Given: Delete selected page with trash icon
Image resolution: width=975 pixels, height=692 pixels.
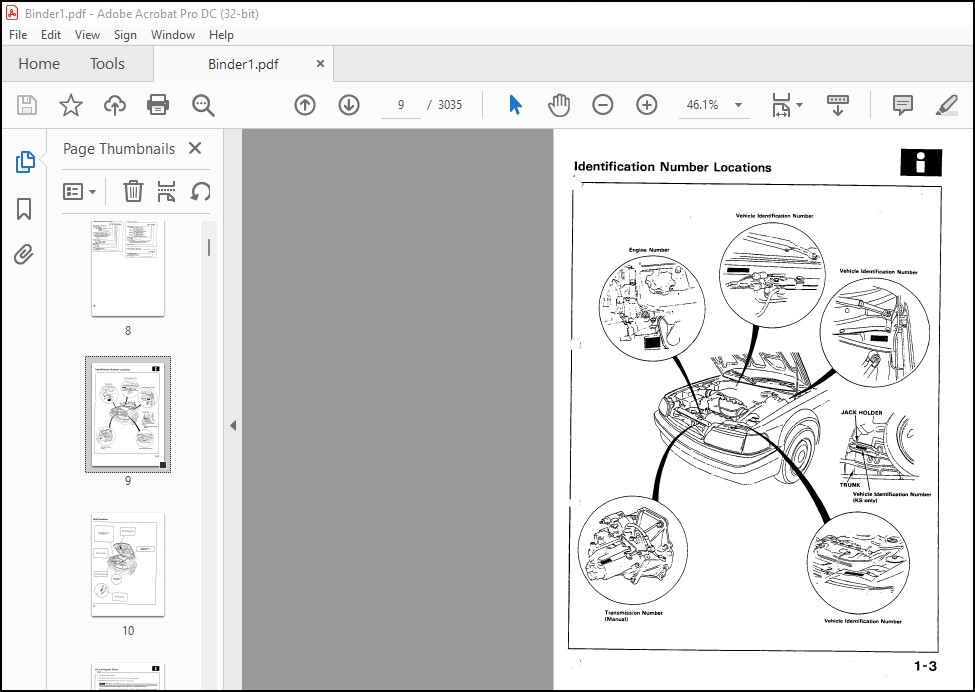Looking at the screenshot, I should point(133,191).
